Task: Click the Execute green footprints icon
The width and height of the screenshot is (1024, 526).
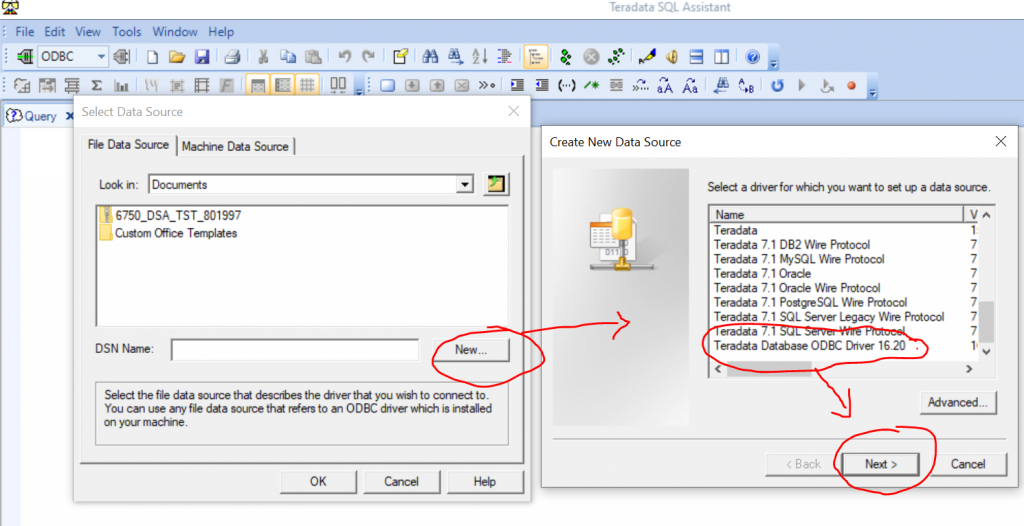Action: tap(566, 57)
